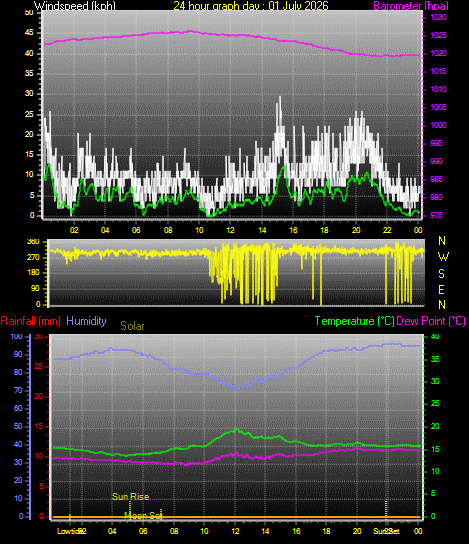The width and height of the screenshot is (469, 544).
Task: Click 12 on the bottom graph time axis
Action: tap(236, 531)
